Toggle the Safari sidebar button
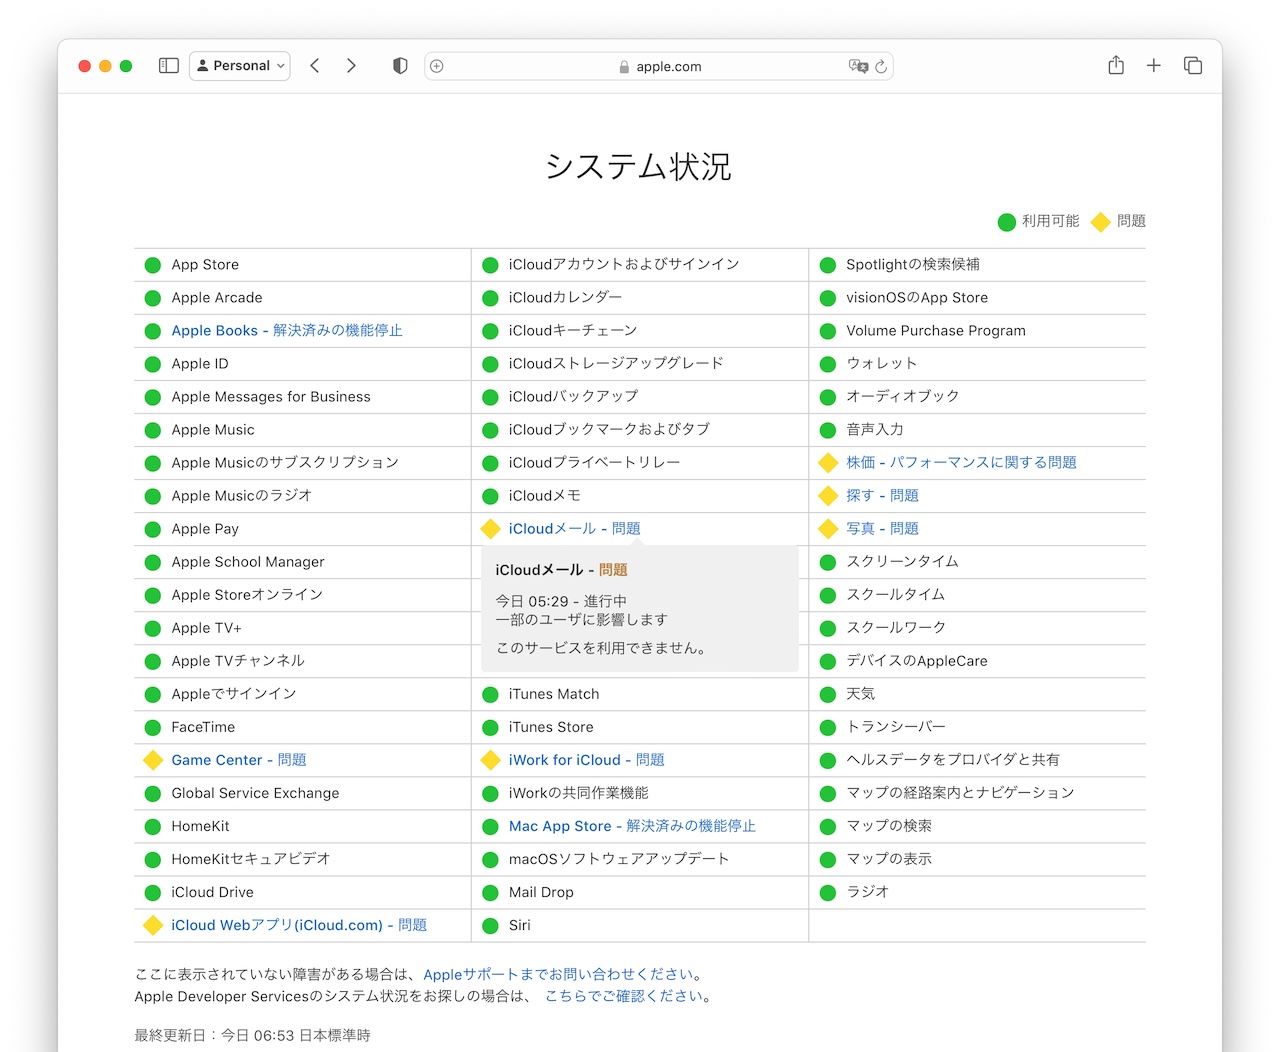1280x1052 pixels. [169, 66]
